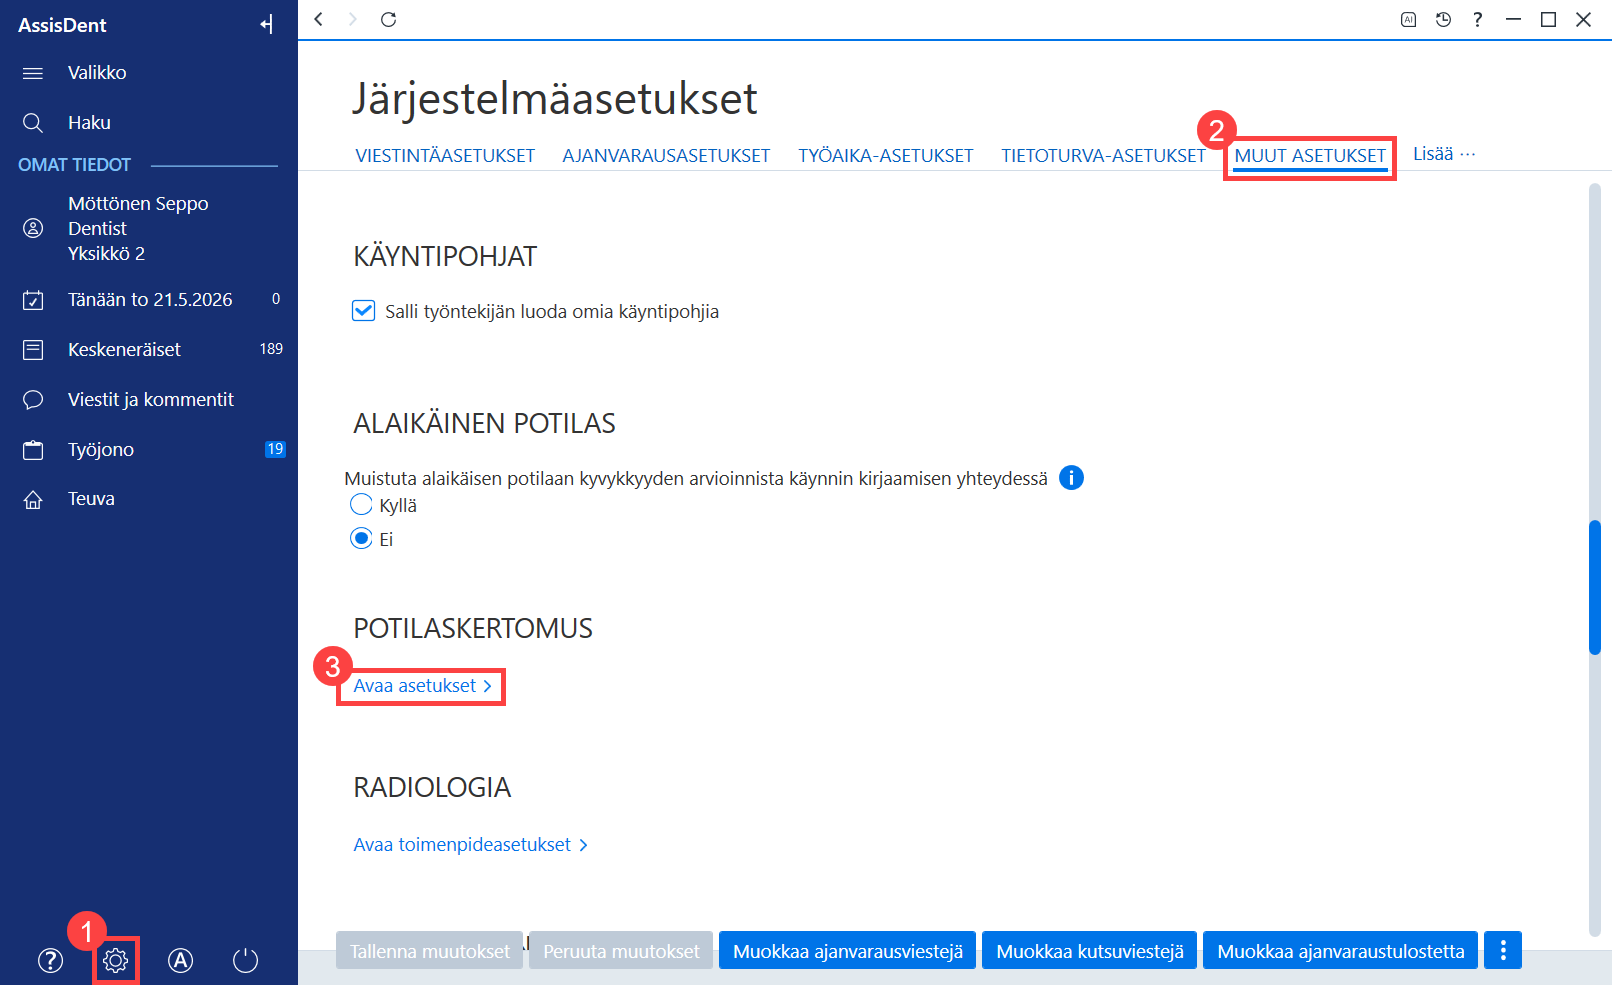This screenshot has height=985, width=1612.
Task: Show info about alaikäinen potilas reminder
Action: 1071,478
